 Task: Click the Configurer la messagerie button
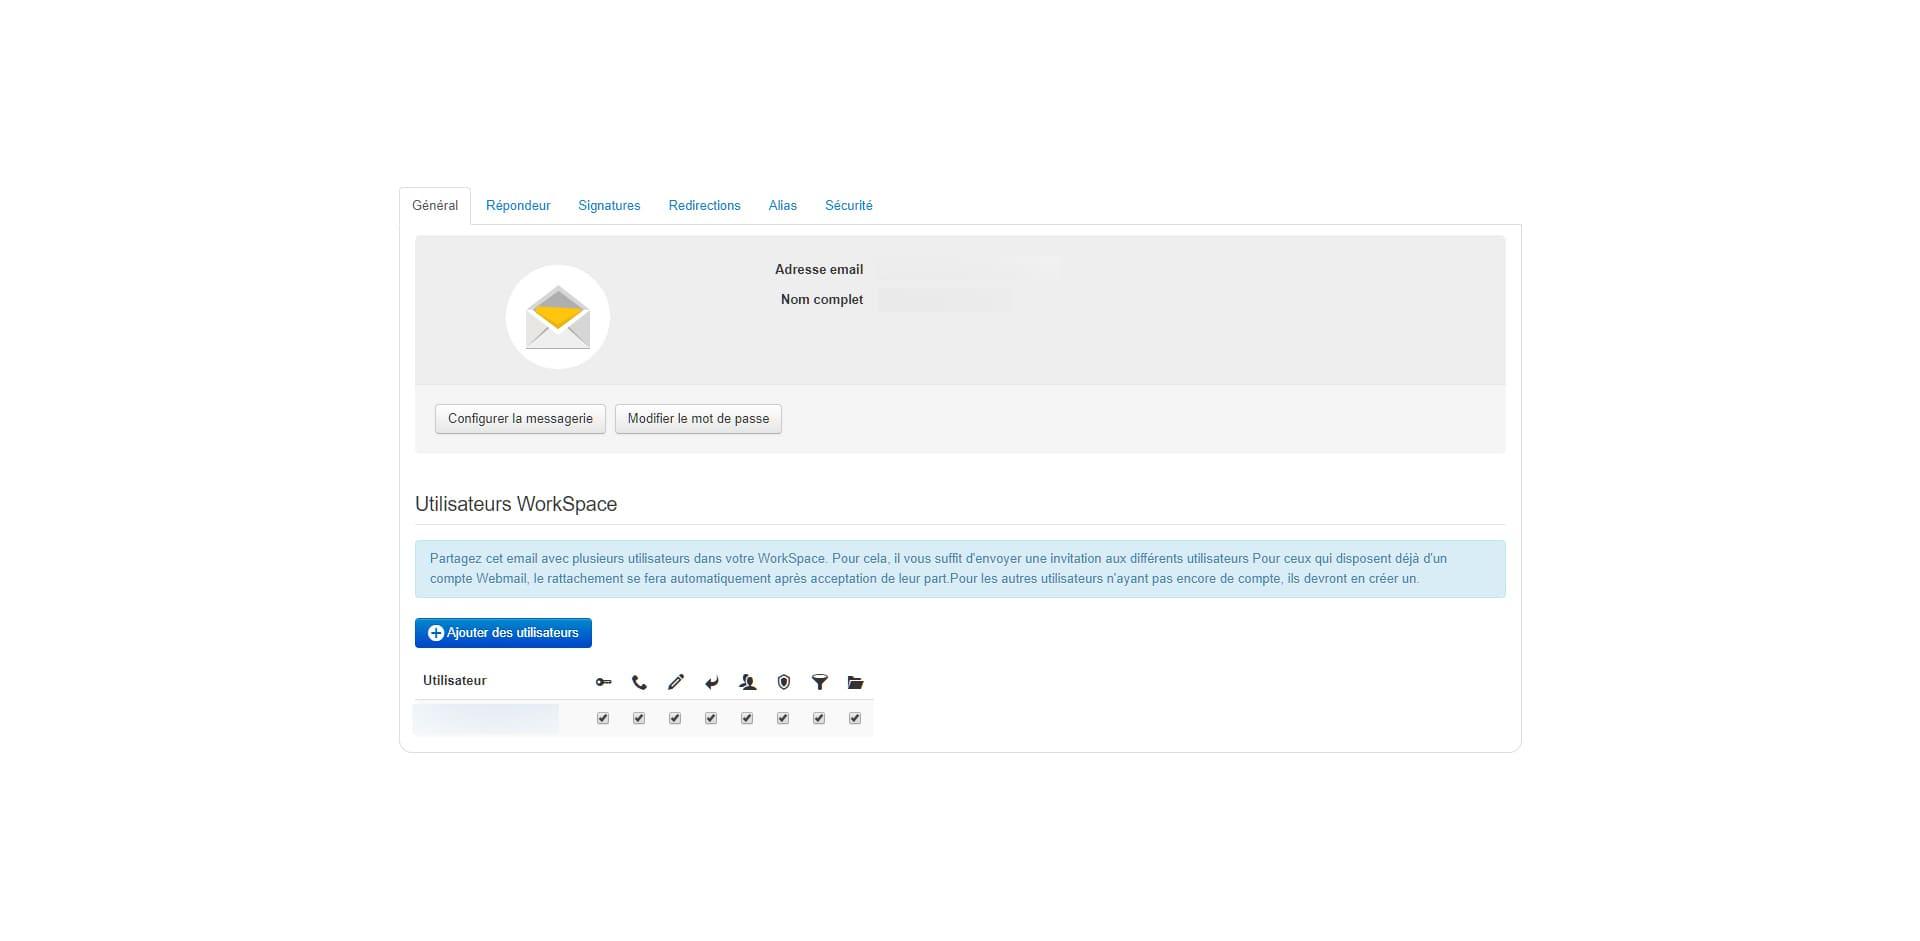[x=520, y=418]
